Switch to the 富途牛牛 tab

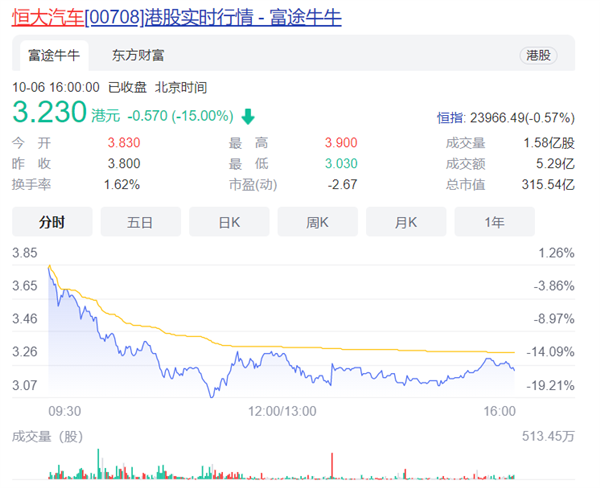coord(54,55)
